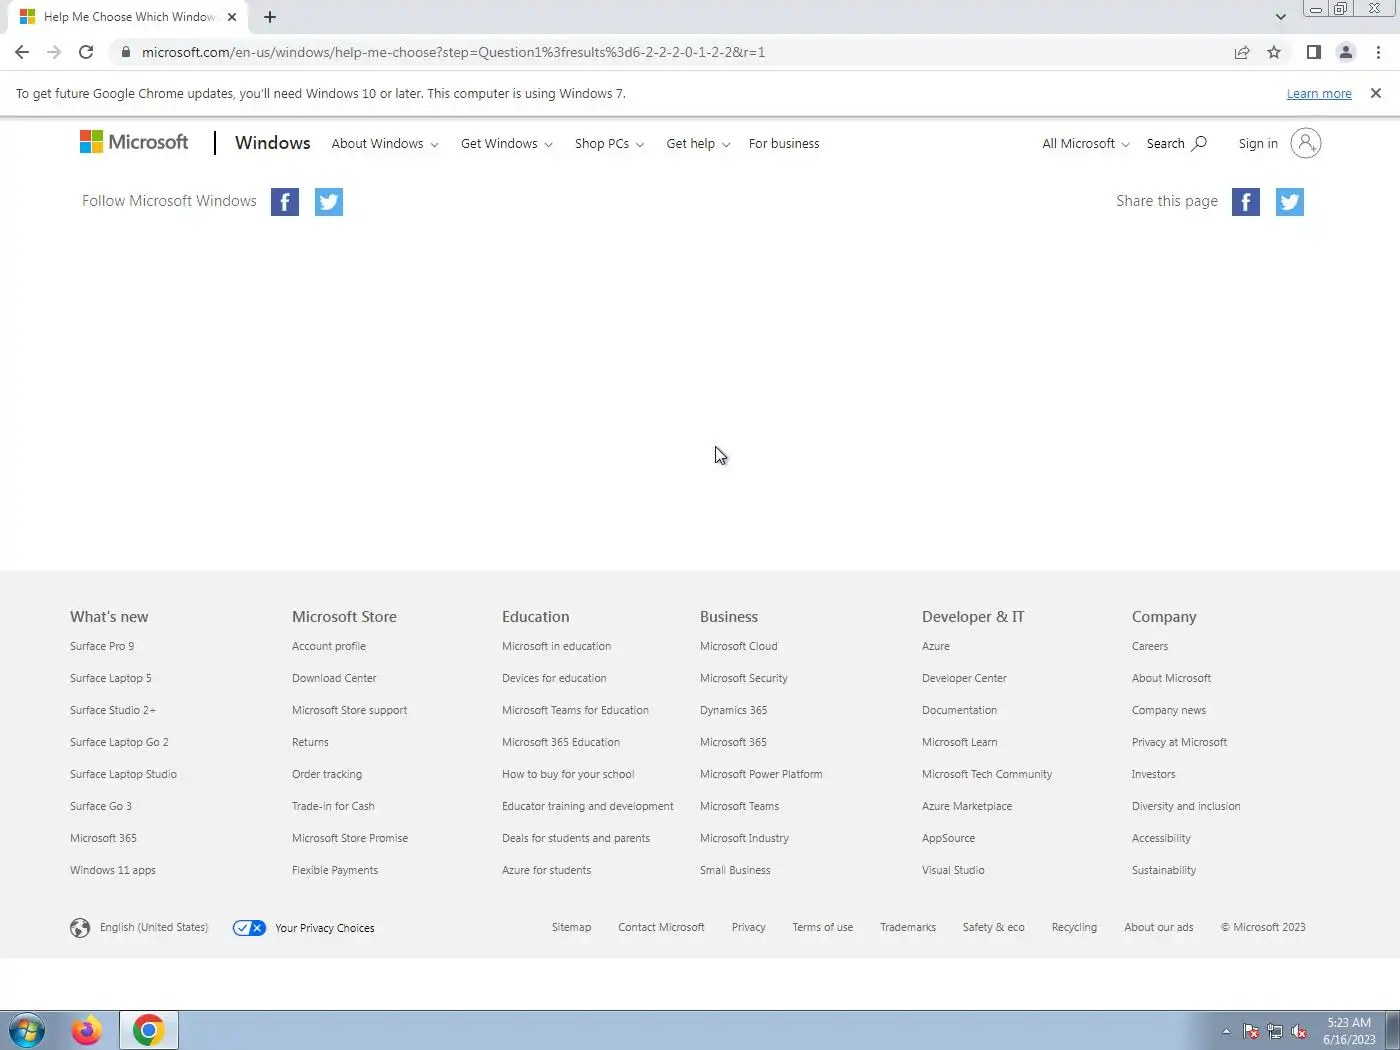Open Windows 11 apps link
1400x1050 pixels.
pos(113,870)
